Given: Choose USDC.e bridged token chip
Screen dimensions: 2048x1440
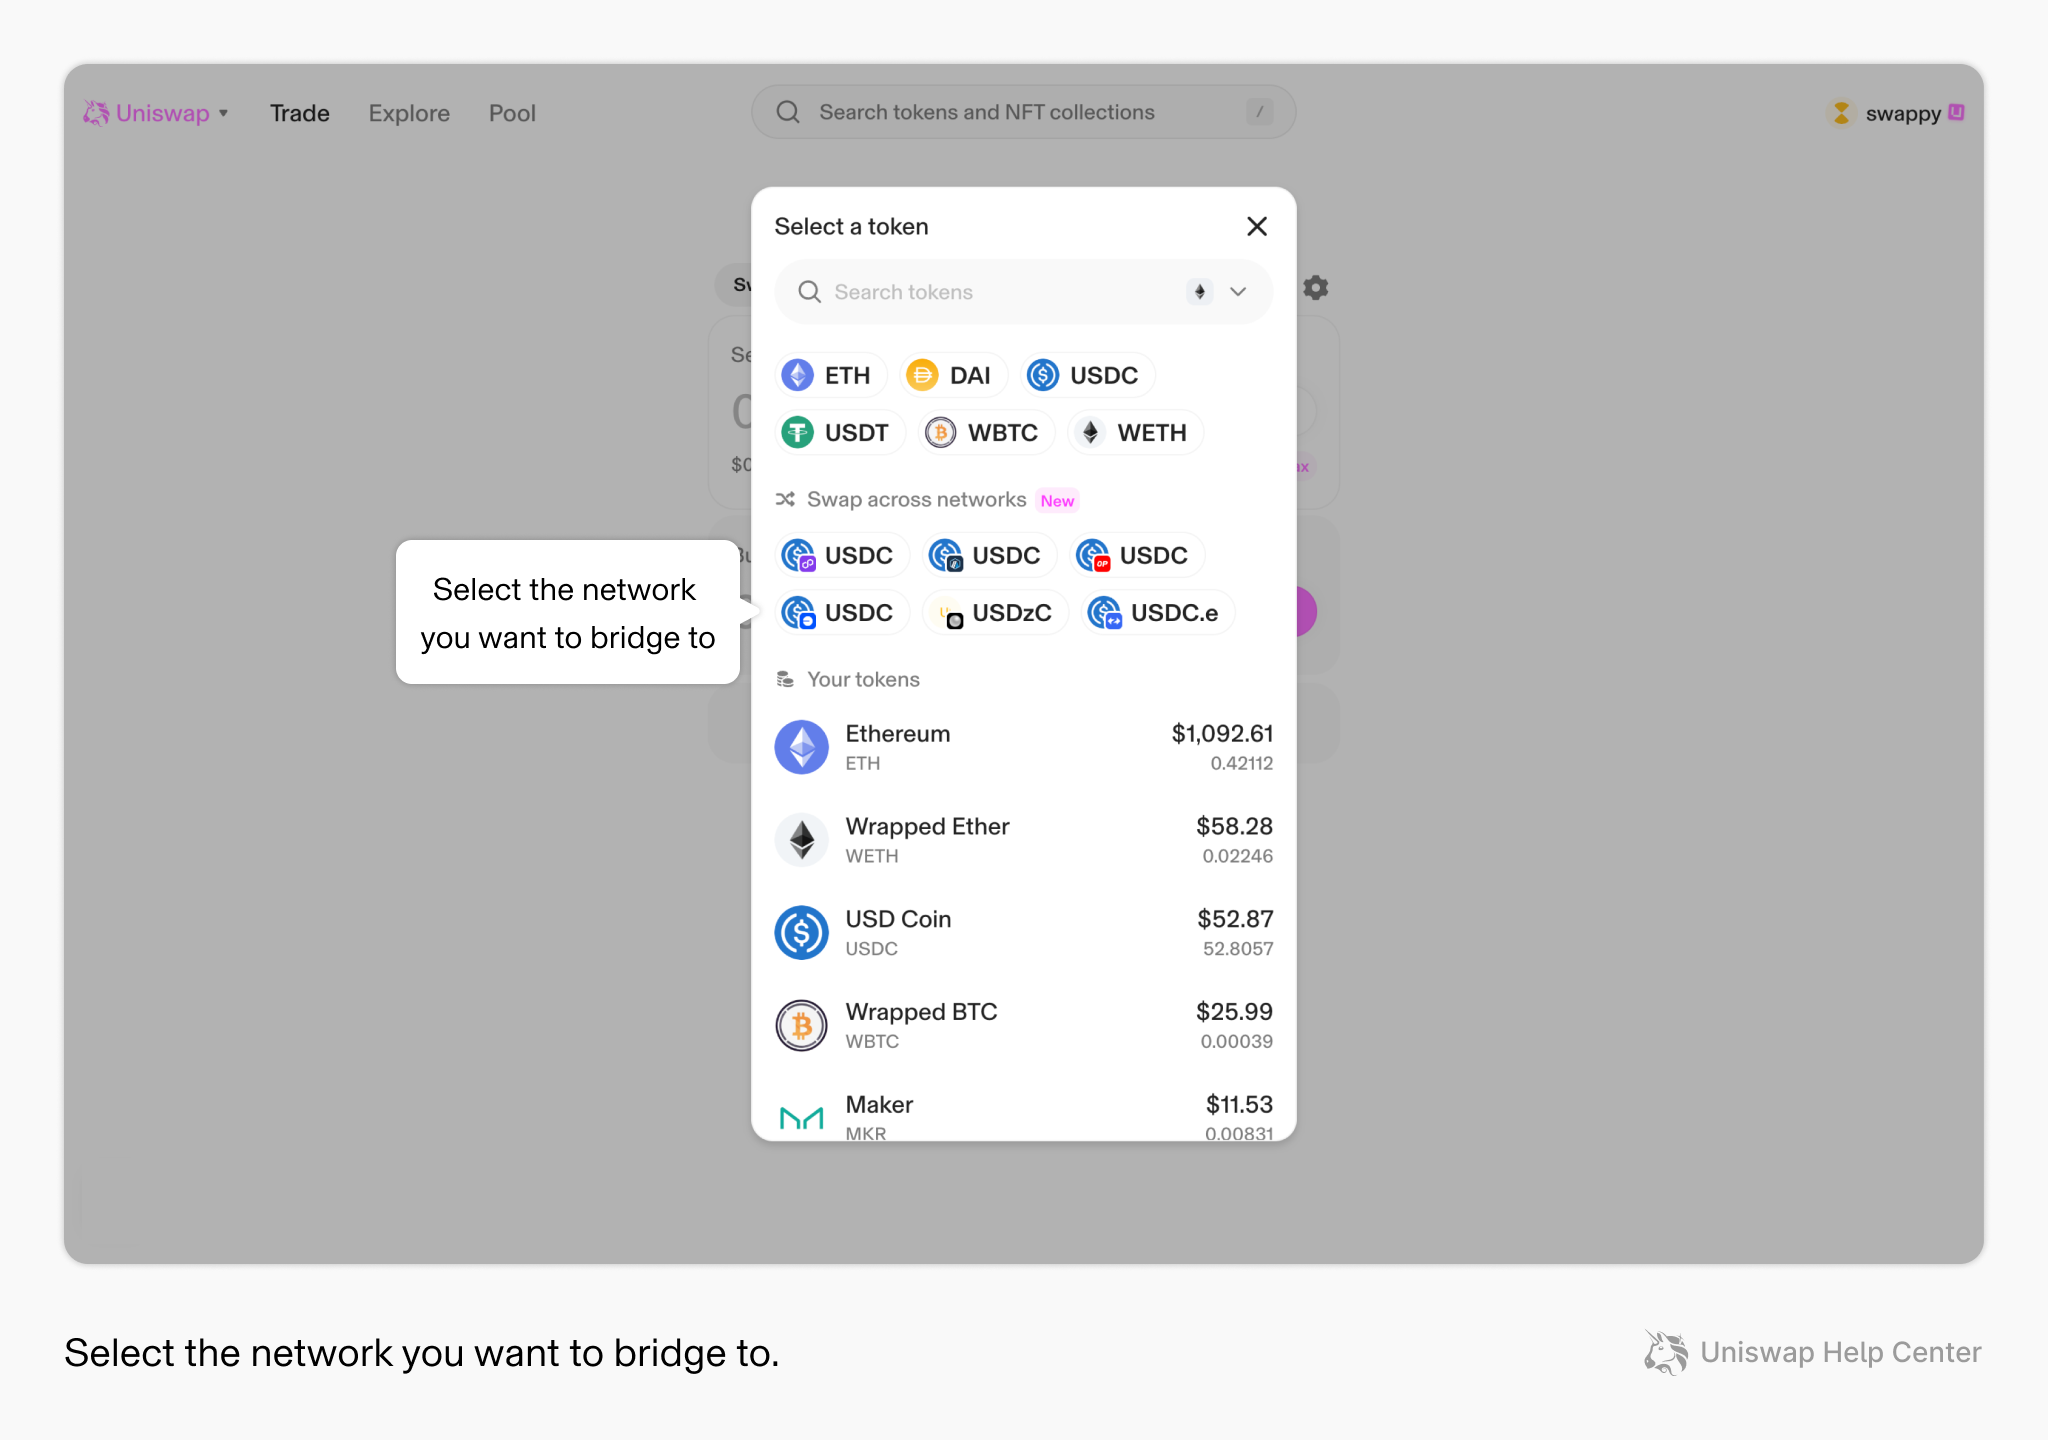Looking at the screenshot, I should [x=1157, y=612].
